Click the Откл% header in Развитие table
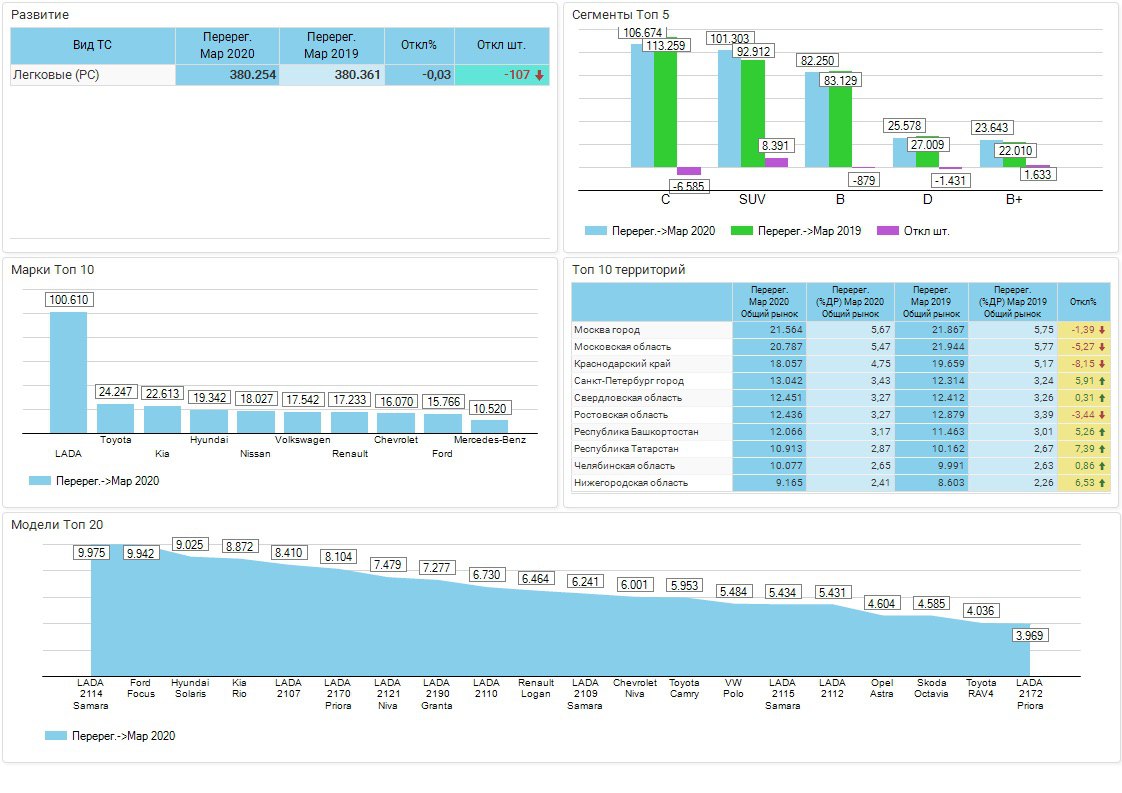This screenshot has height=793, width=1122. pyautogui.click(x=419, y=45)
